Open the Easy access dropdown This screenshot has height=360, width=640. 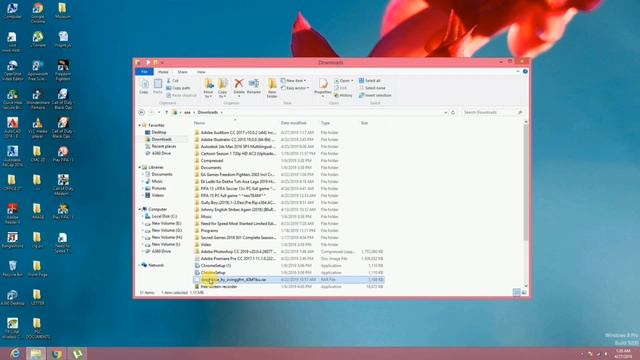tap(295, 88)
